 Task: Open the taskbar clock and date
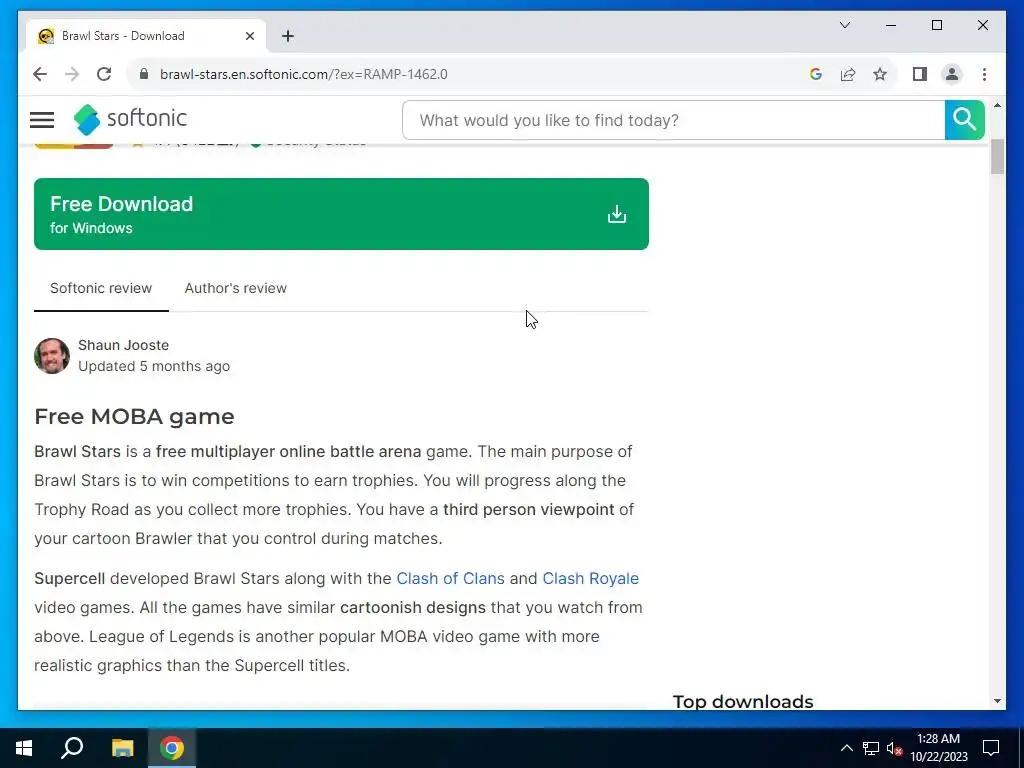pos(938,748)
